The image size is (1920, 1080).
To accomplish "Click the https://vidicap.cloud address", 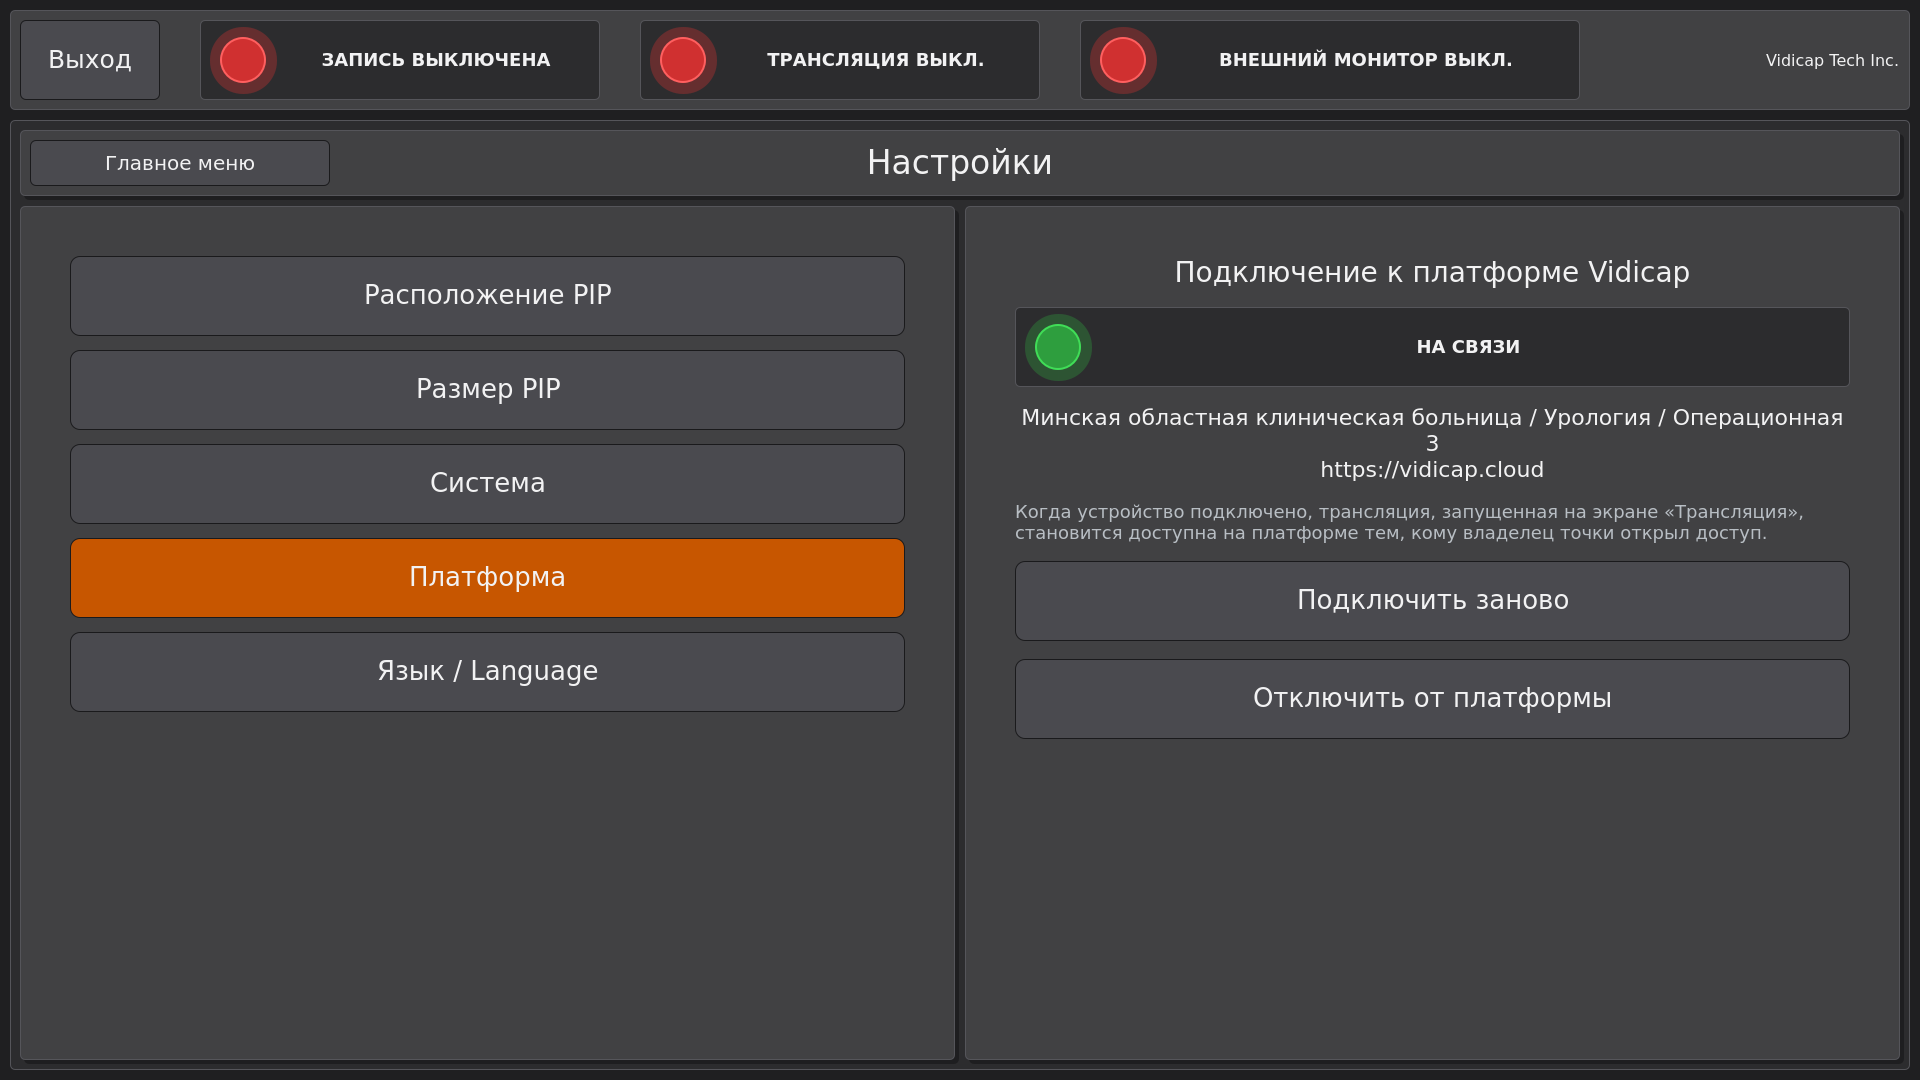I will [1432, 470].
